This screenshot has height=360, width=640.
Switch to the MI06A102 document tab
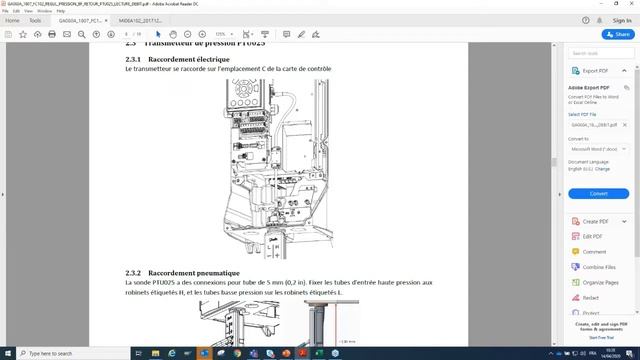141,20
